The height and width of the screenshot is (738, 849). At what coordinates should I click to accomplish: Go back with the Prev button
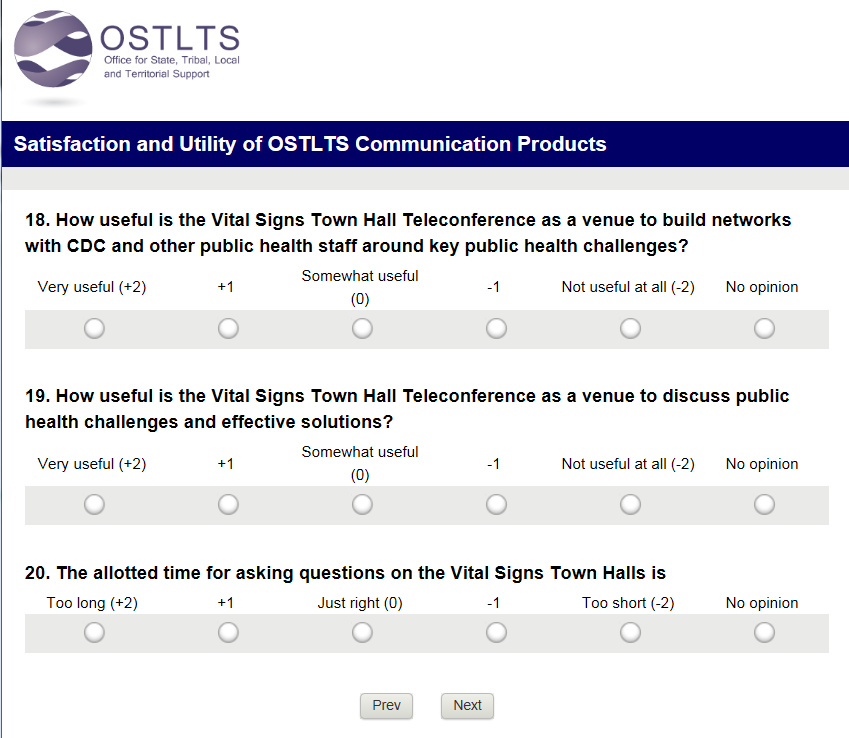pos(386,706)
